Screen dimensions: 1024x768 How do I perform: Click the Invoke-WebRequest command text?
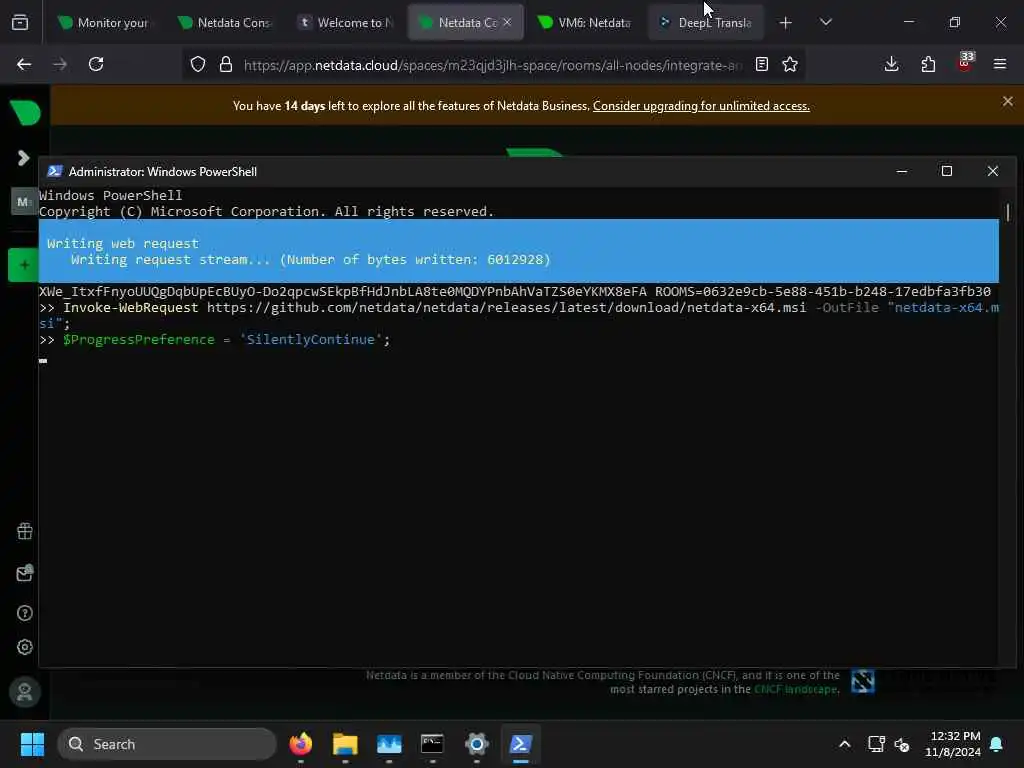pyautogui.click(x=131, y=308)
